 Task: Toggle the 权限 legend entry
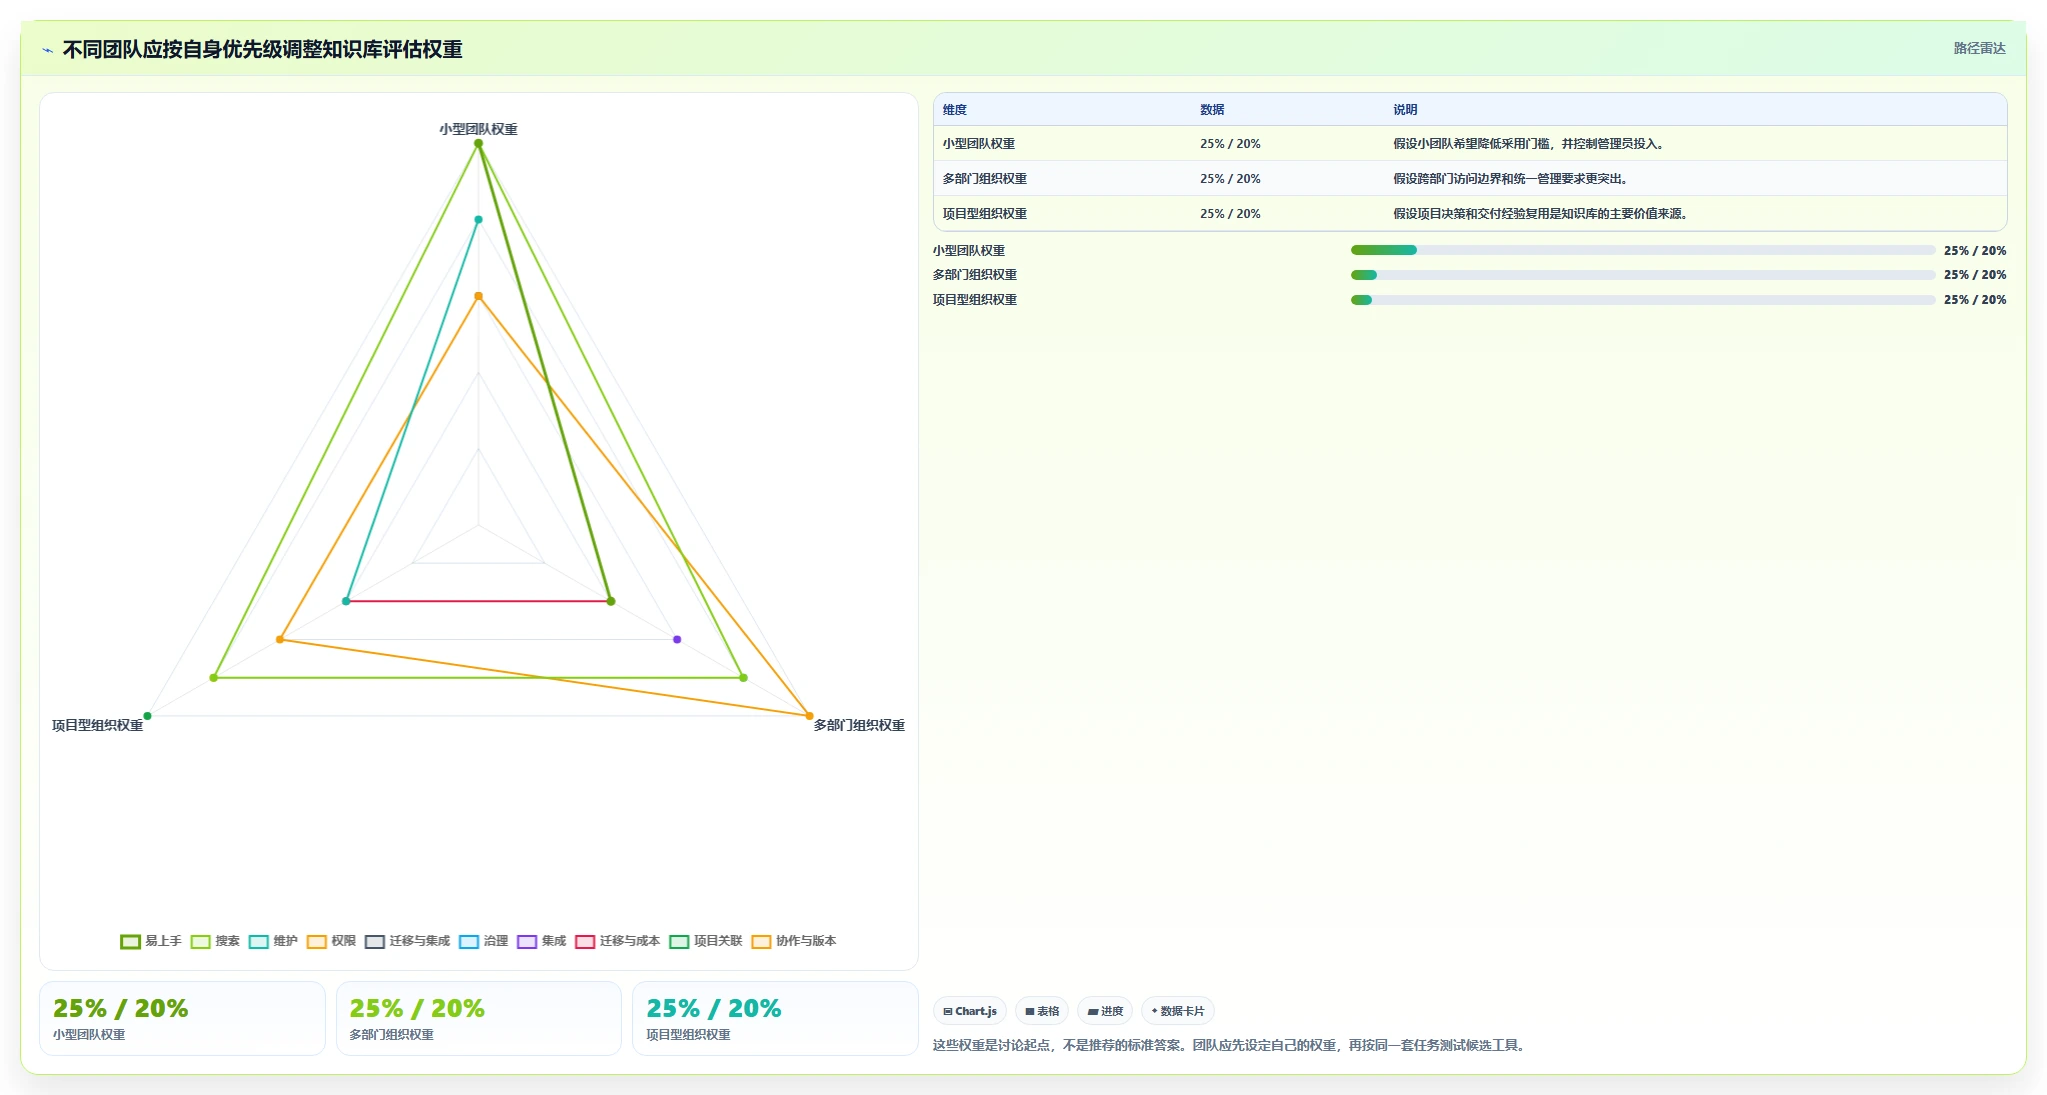click(331, 941)
